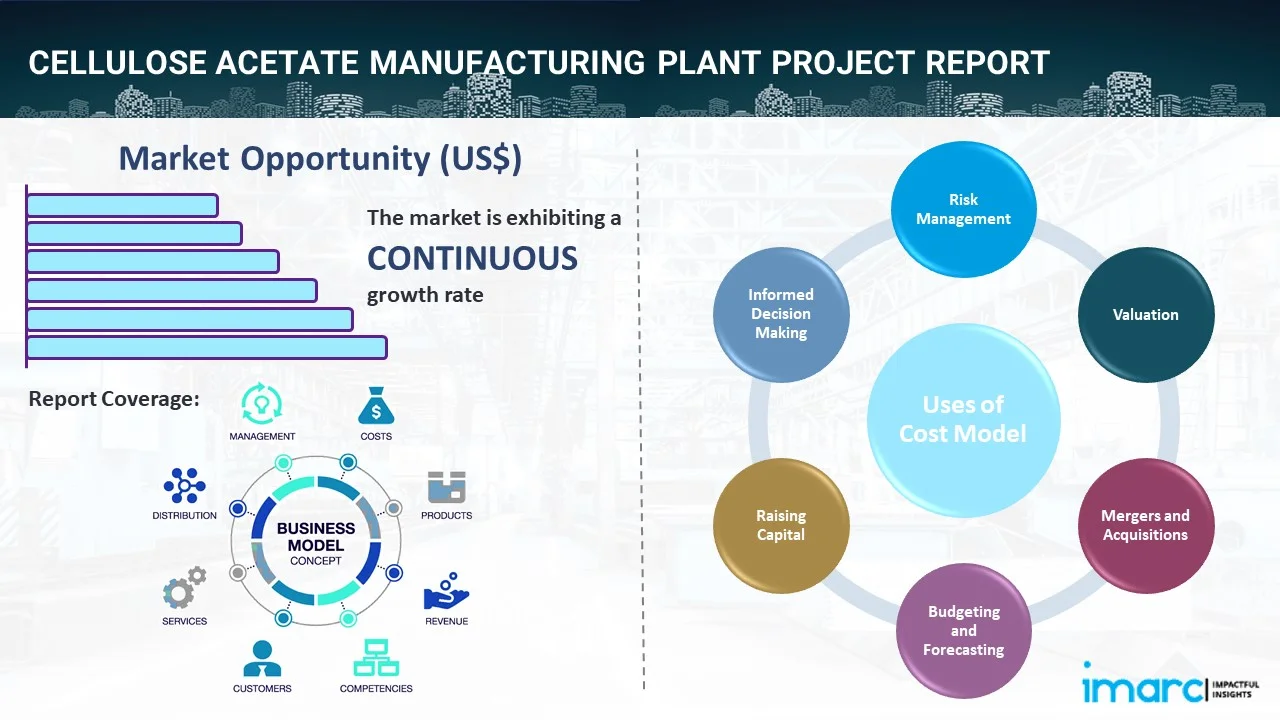Screen dimensions: 1280x720
Task: Select the Competencies diagram icon
Action: 376,659
